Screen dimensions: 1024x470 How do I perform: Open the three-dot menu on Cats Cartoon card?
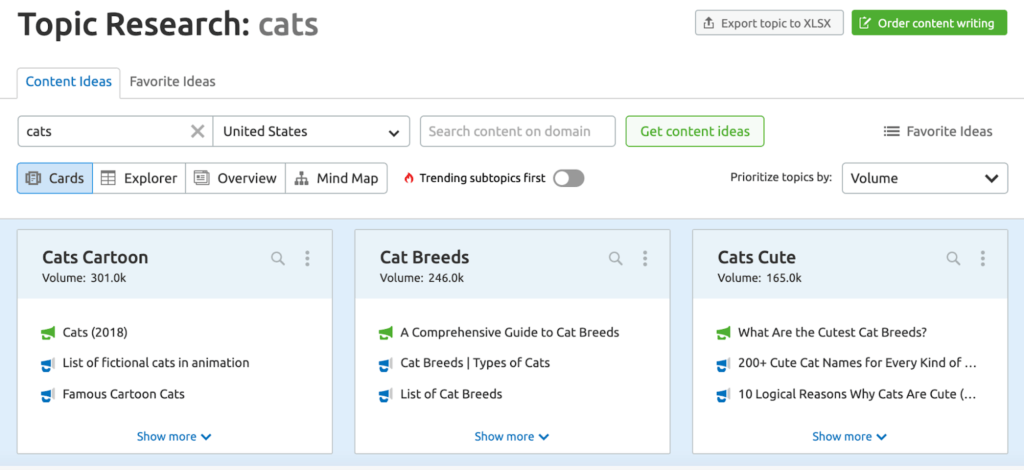[x=307, y=259]
